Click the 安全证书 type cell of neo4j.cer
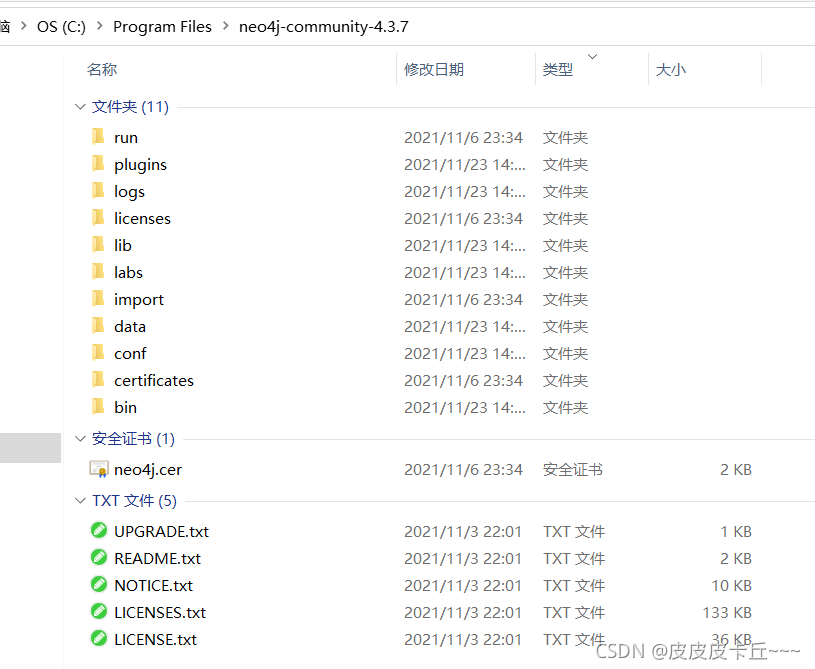The width and height of the screenshot is (815, 669). (573, 469)
